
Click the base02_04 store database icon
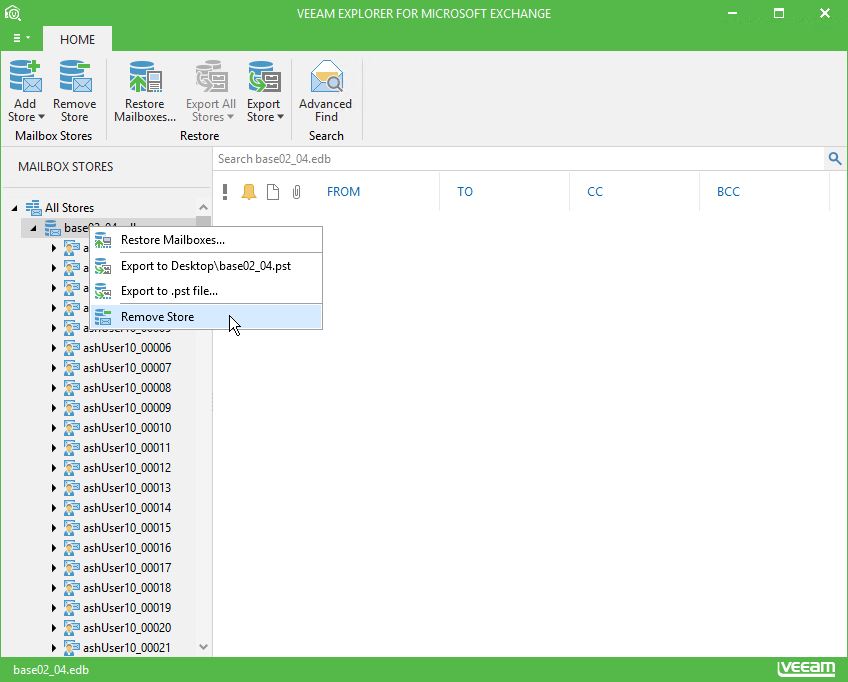[x=52, y=228]
